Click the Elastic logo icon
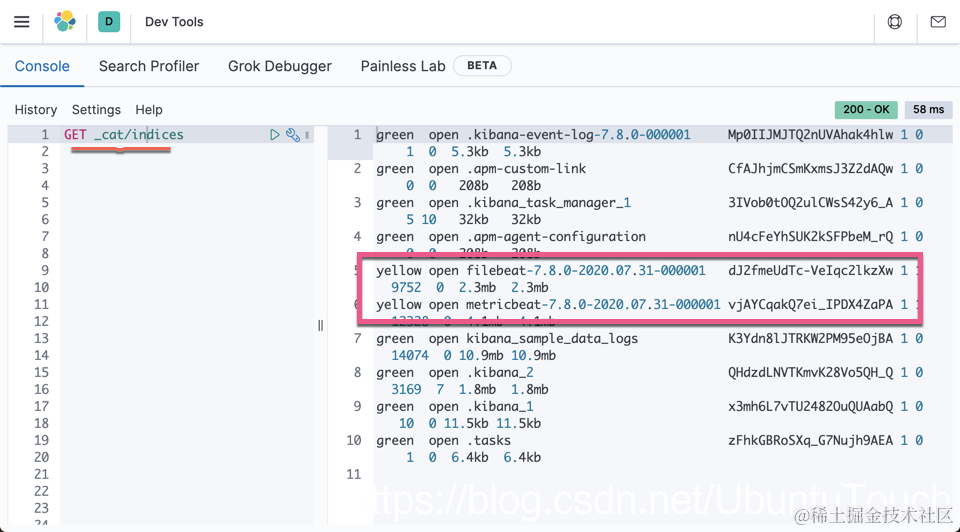 pyautogui.click(x=65, y=21)
